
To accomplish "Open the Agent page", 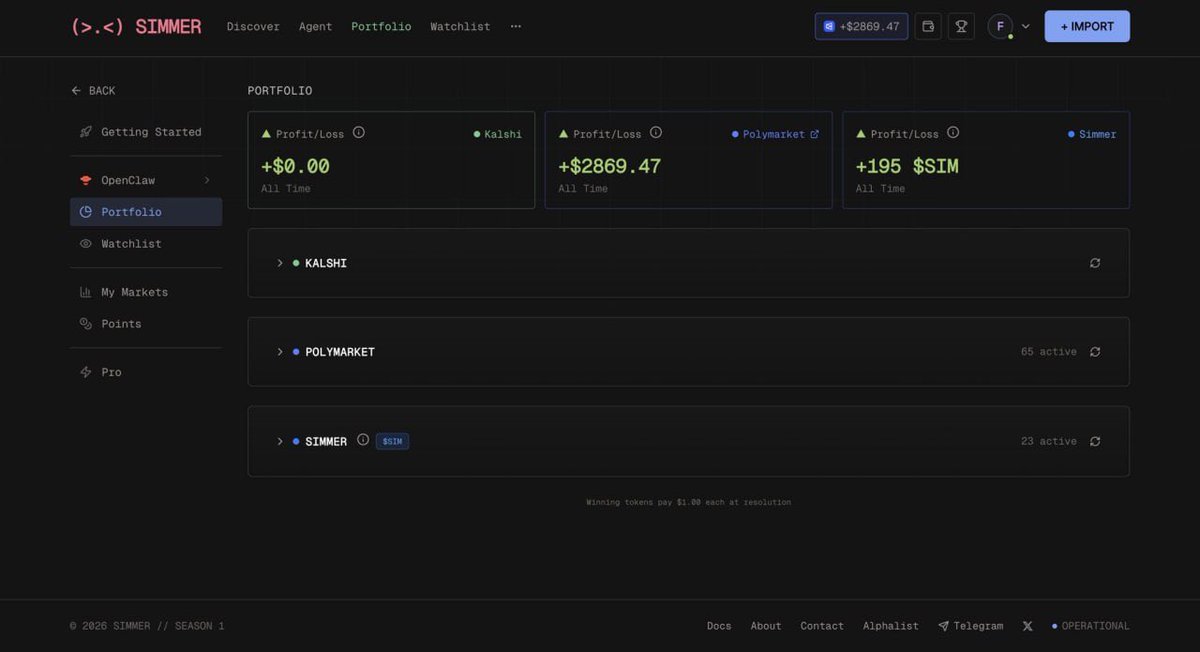I will [x=315, y=27].
